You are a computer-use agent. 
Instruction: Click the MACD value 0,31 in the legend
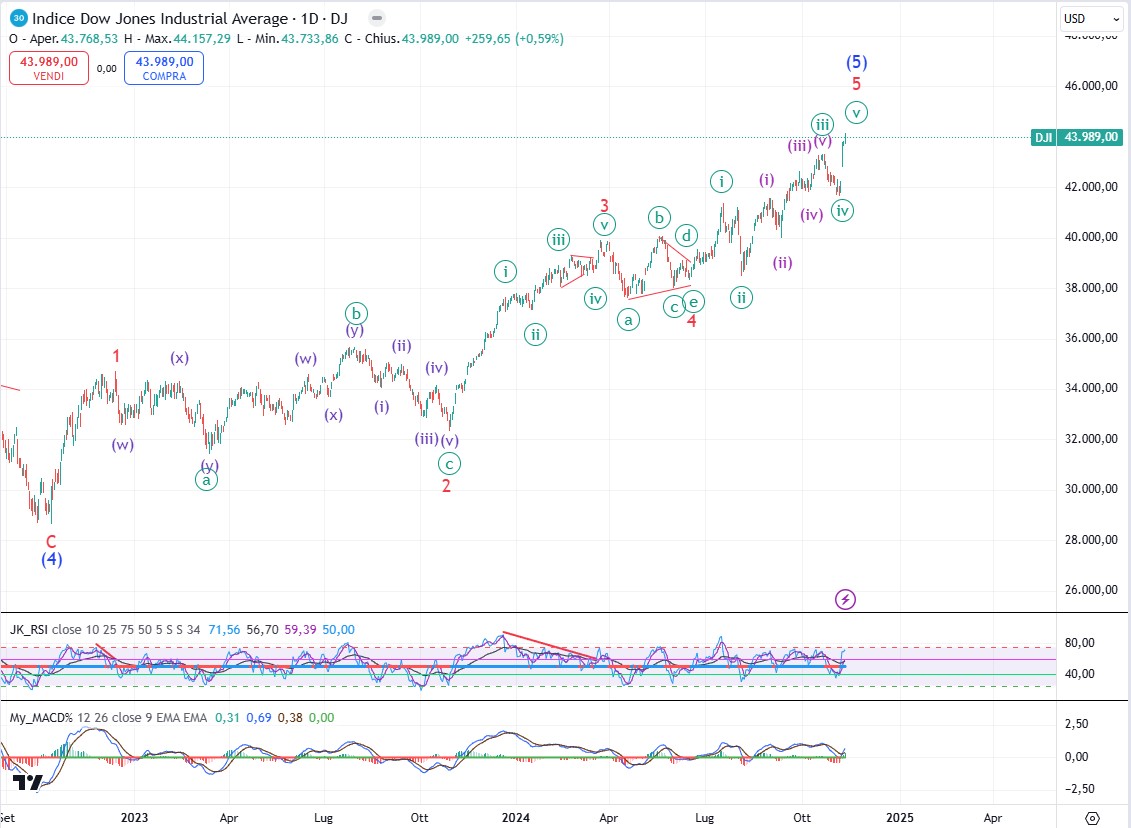coord(227,718)
